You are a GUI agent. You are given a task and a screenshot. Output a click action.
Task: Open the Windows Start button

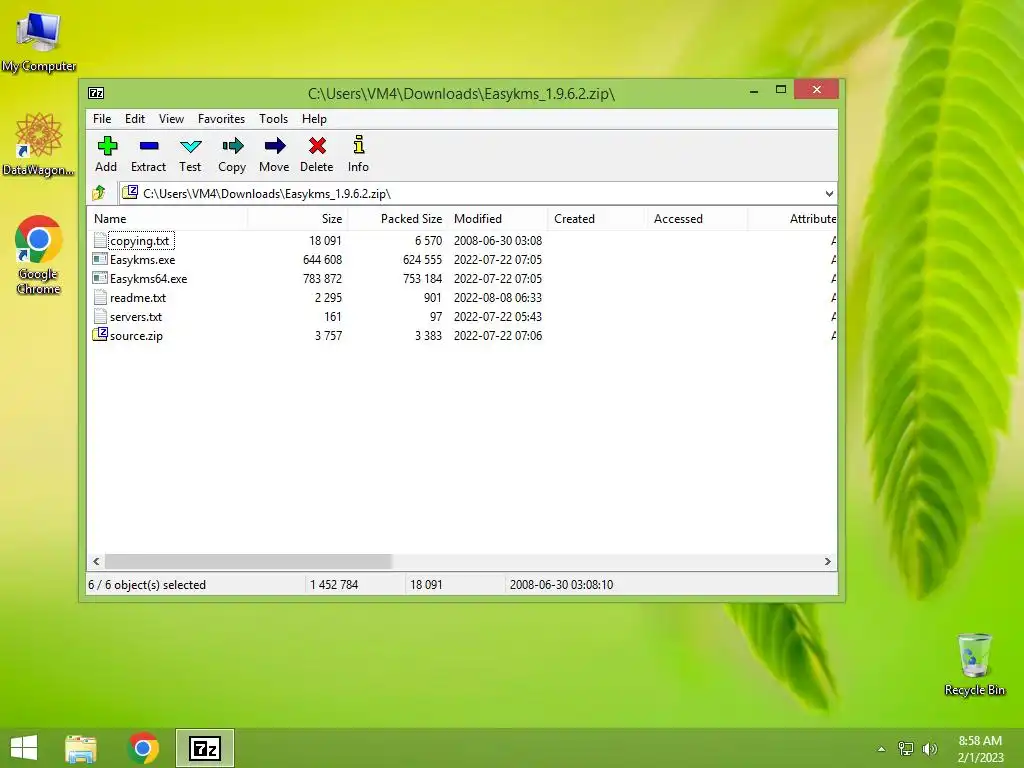(x=24, y=748)
